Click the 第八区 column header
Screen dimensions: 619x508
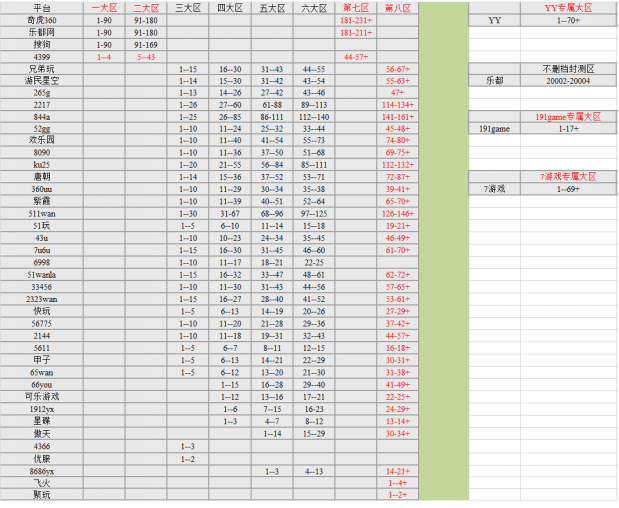point(397,7)
